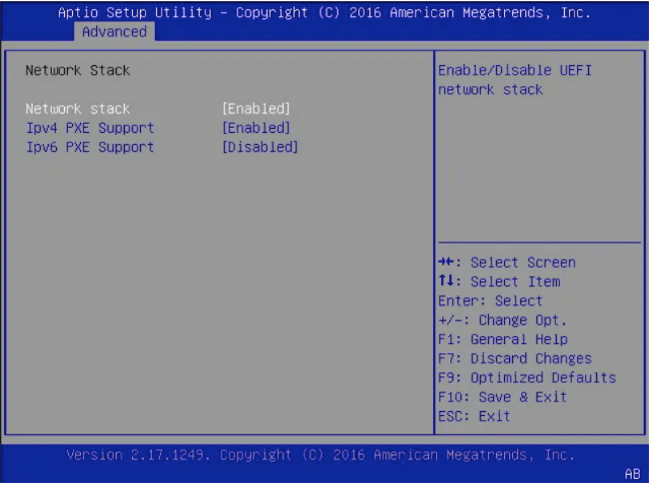This screenshot has height=483, width=649.
Task: Click the 'Enable/Disable UEFI network stack' help text
Action: click(x=515, y=80)
